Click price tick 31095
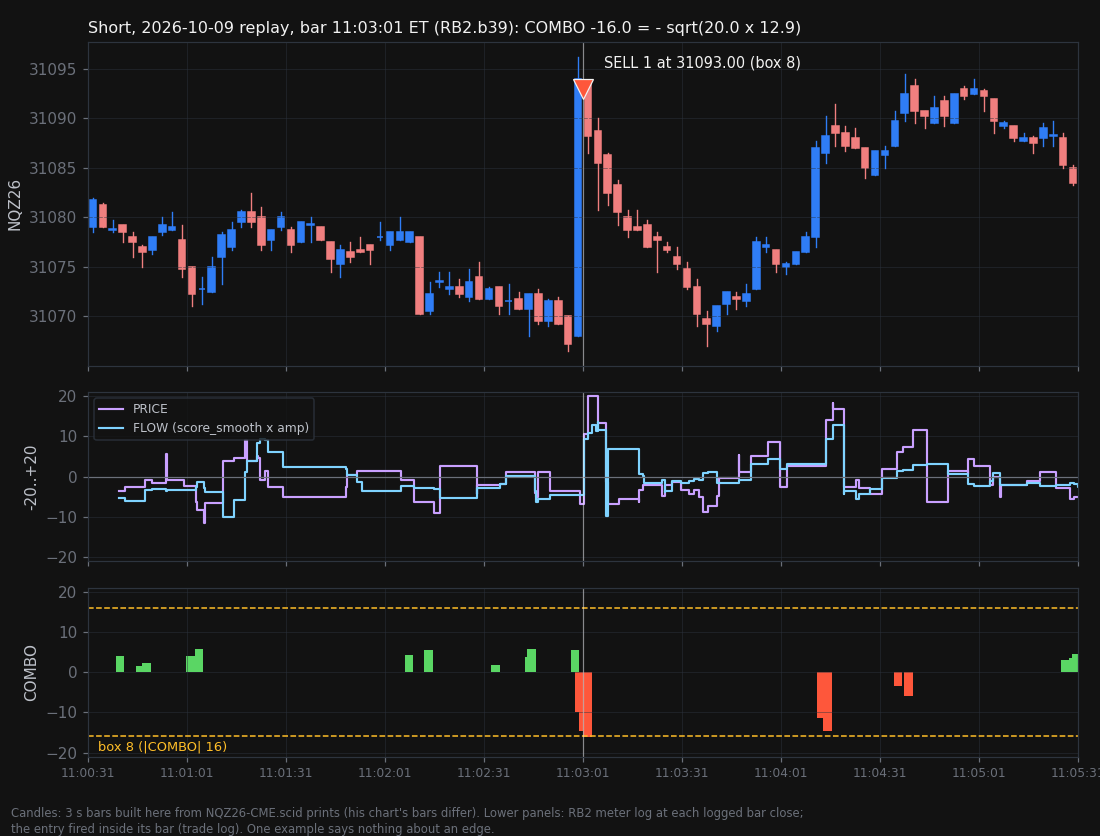This screenshot has height=836, width=1100. click(53, 69)
